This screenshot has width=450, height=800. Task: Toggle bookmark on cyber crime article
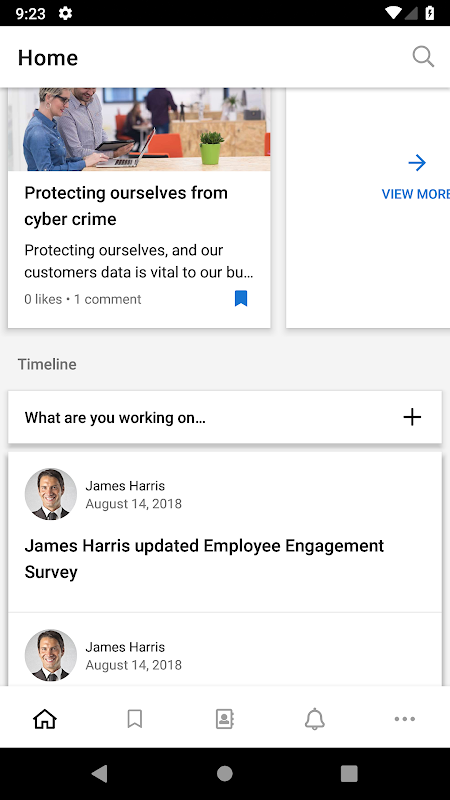point(241,298)
